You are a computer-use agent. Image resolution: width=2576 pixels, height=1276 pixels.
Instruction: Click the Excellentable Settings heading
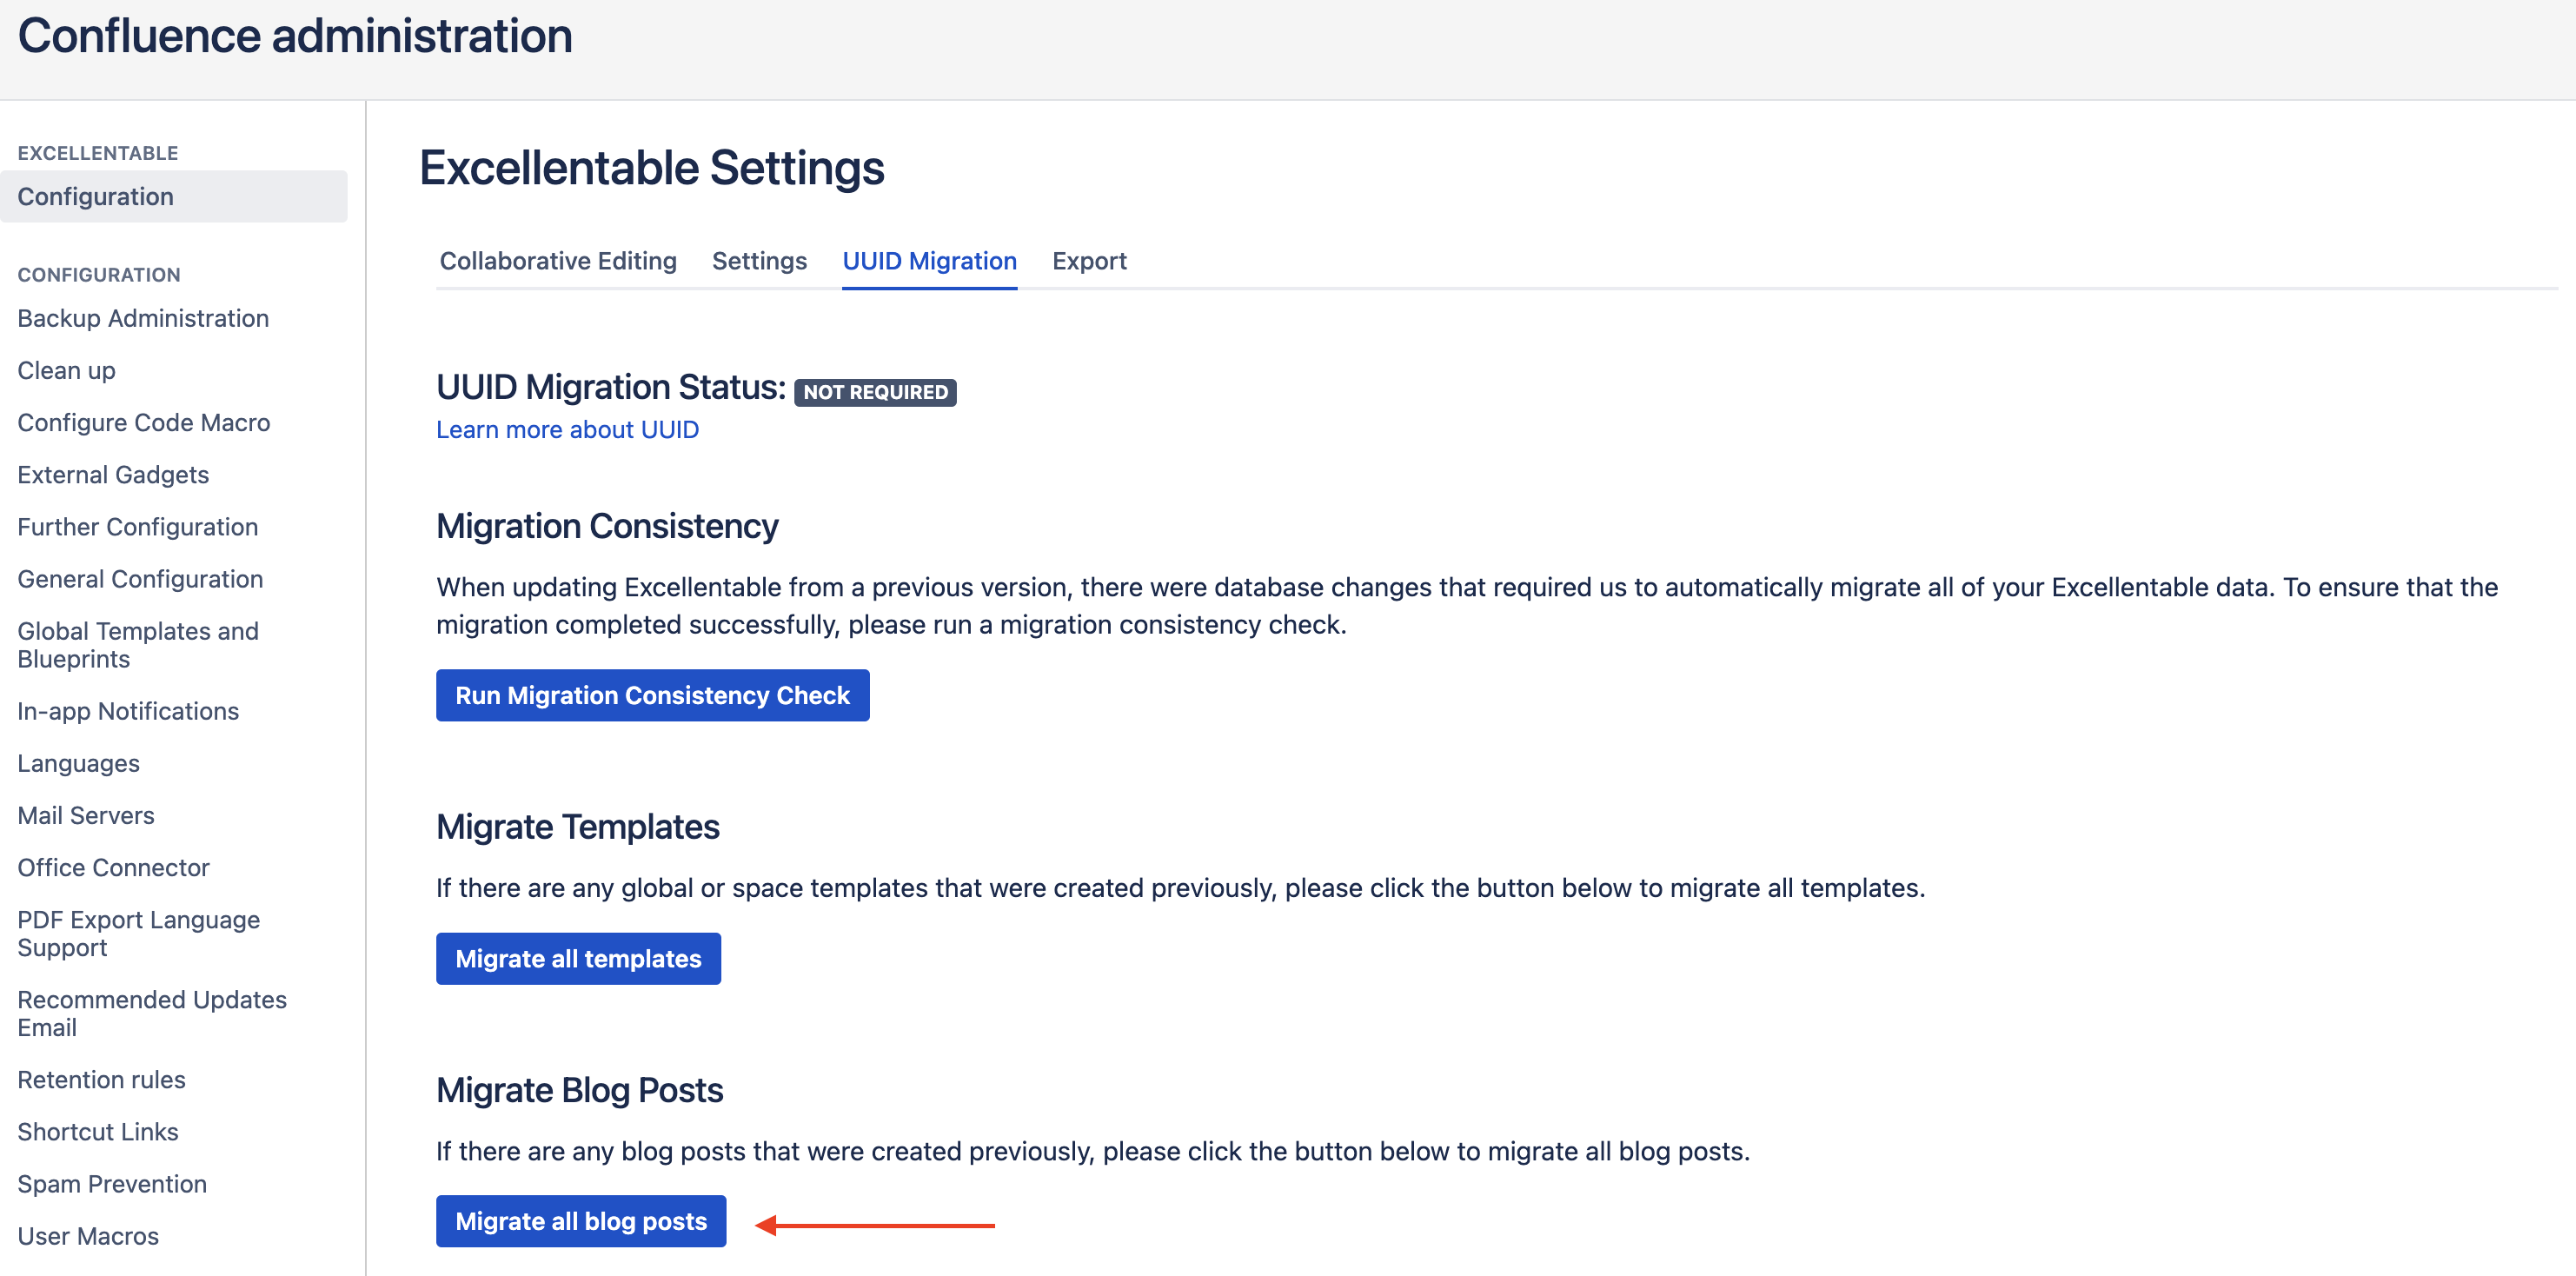[x=652, y=167]
